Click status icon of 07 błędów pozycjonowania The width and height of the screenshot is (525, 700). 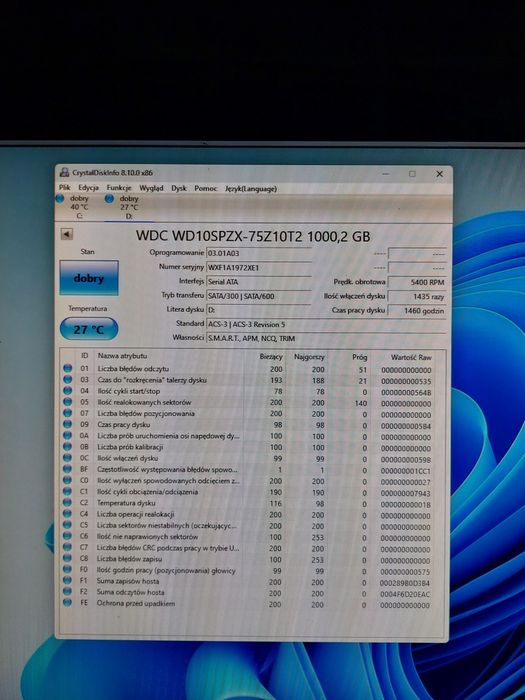[67, 413]
